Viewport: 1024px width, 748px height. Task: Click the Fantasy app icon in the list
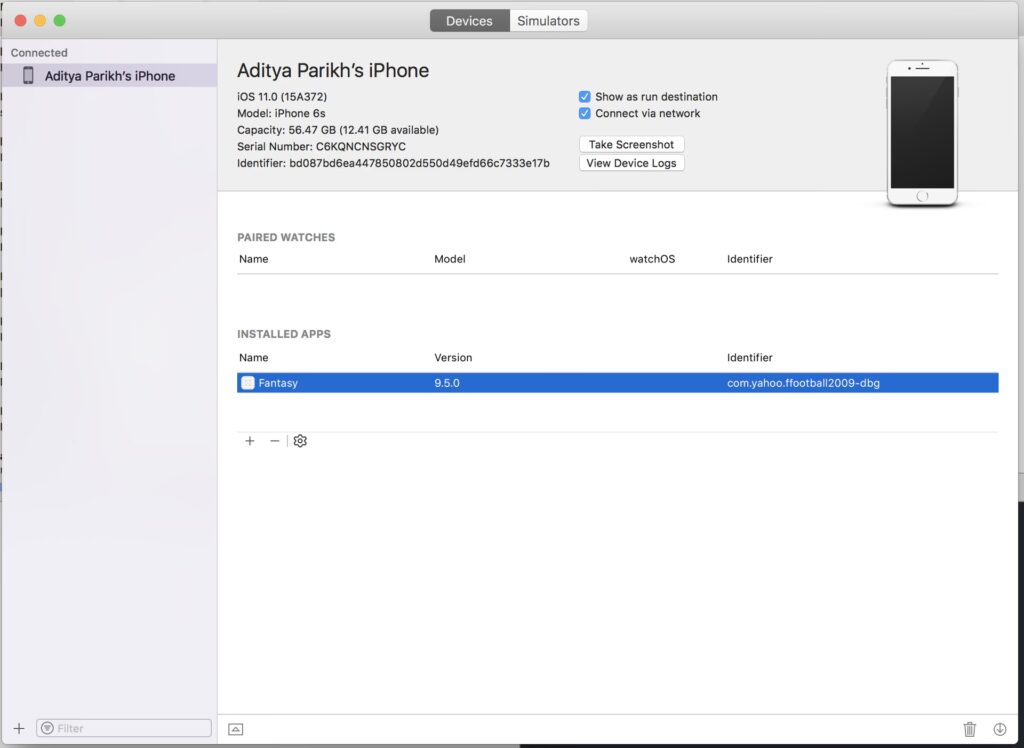pyautogui.click(x=248, y=383)
